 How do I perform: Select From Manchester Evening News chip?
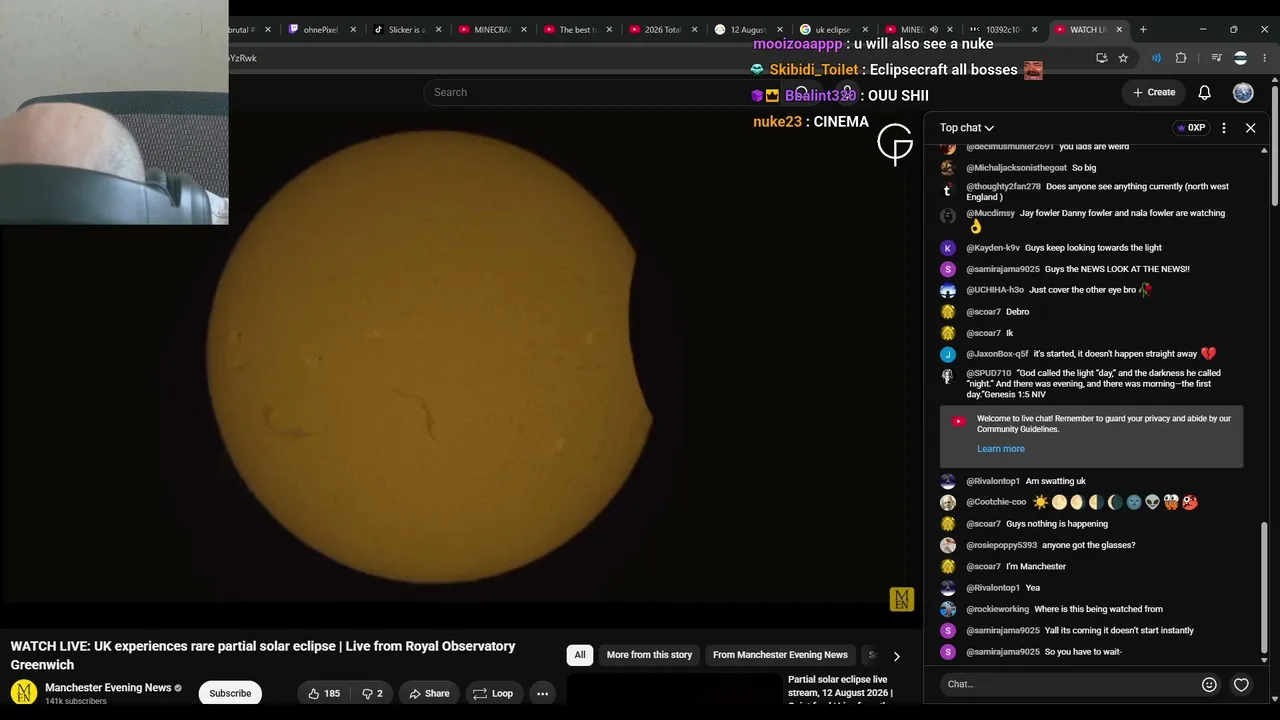[780, 655]
